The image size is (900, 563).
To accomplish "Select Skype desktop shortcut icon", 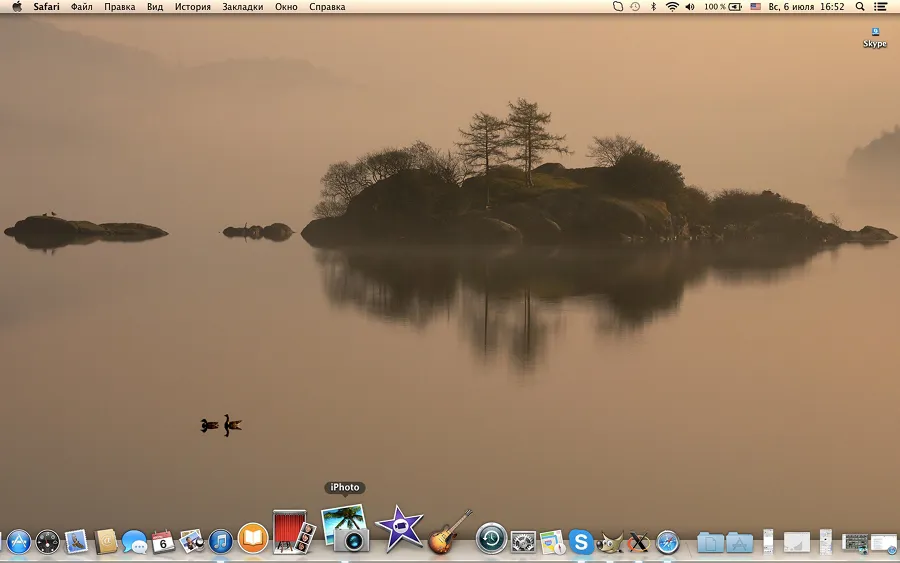I will tap(875, 38).
